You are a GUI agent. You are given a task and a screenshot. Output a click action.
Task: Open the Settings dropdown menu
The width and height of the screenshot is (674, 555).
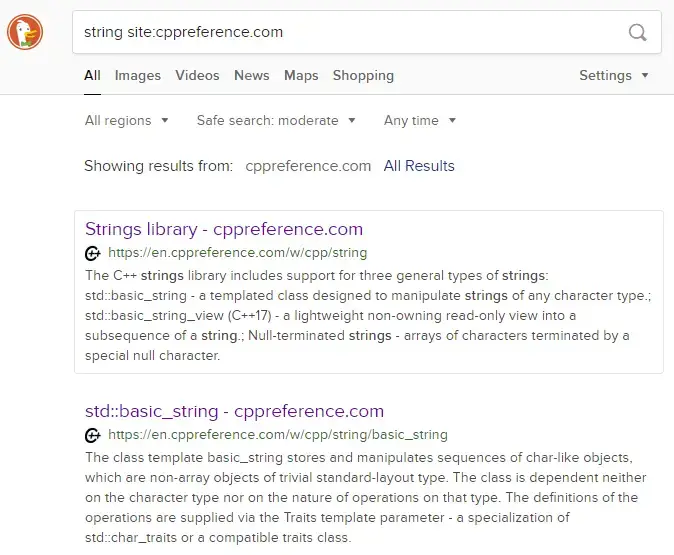(614, 75)
